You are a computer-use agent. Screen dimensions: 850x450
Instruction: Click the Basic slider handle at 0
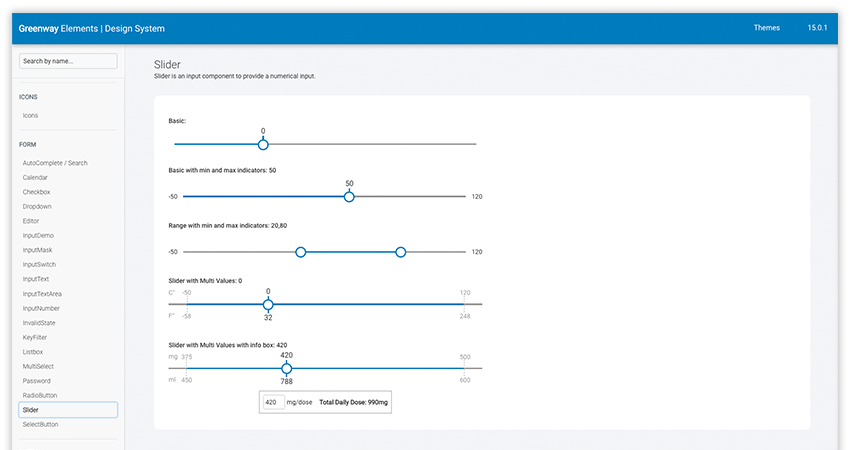point(263,144)
